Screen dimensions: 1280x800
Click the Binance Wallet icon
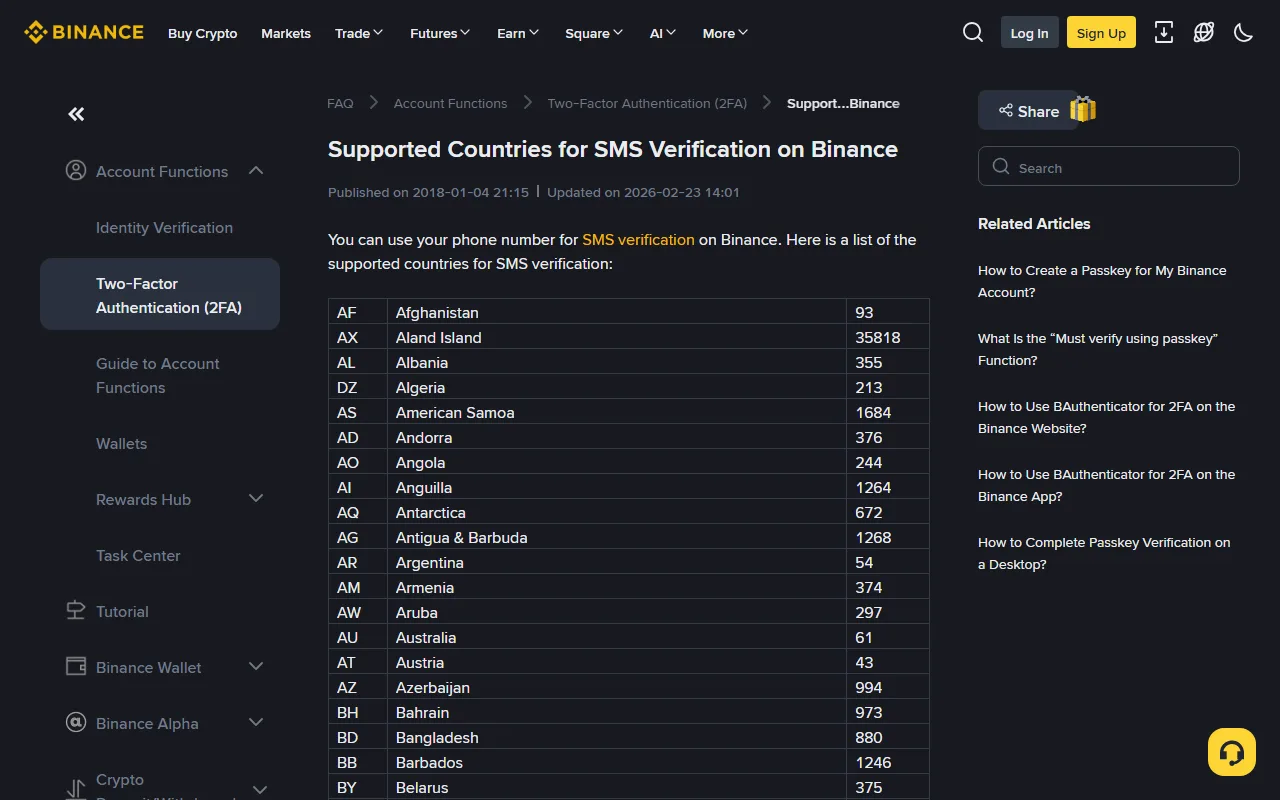click(x=76, y=666)
